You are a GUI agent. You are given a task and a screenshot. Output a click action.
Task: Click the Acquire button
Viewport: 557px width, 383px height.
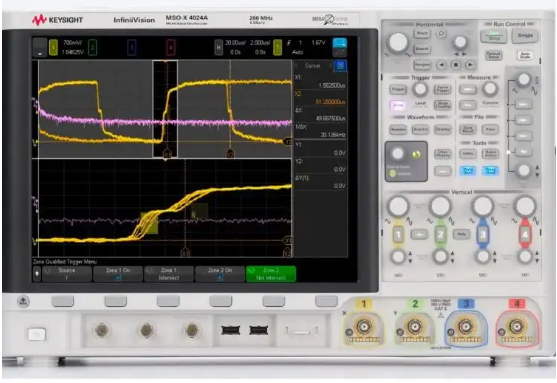[x=420, y=129]
